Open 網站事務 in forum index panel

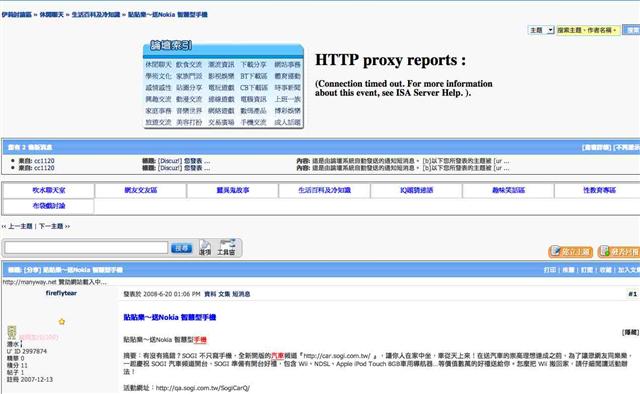(287, 65)
